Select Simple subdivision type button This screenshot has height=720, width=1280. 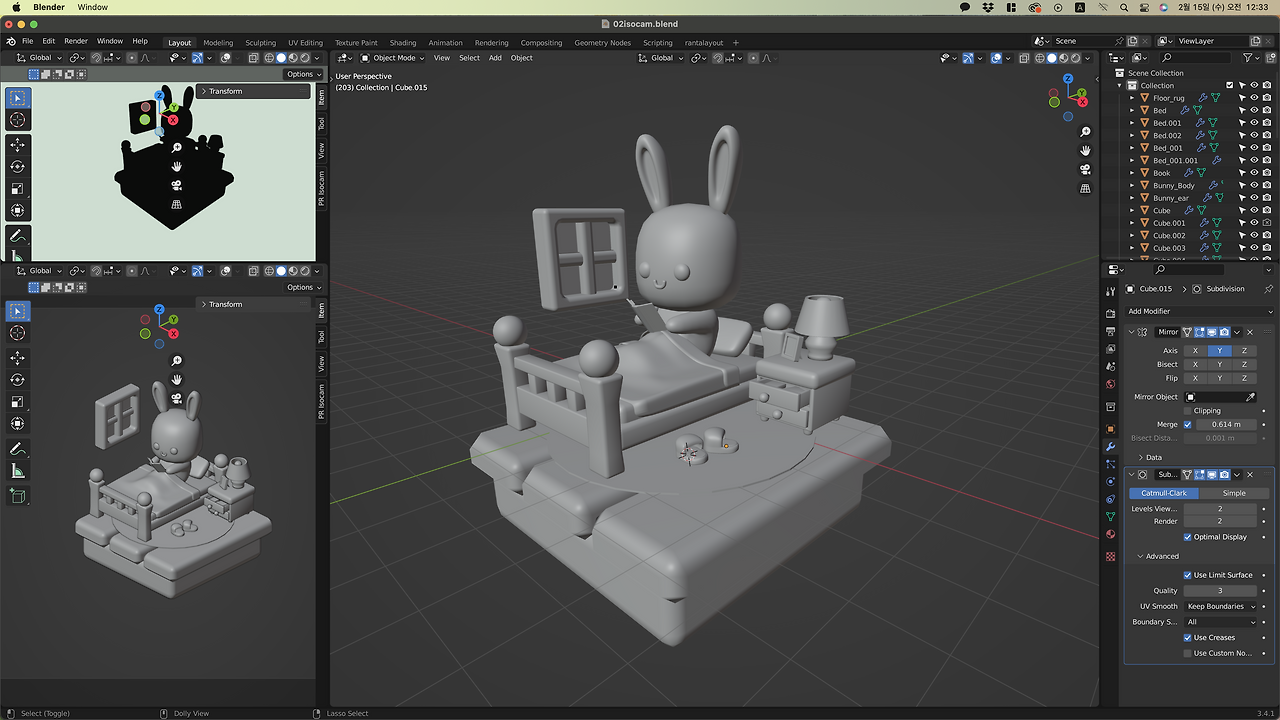click(x=1234, y=493)
